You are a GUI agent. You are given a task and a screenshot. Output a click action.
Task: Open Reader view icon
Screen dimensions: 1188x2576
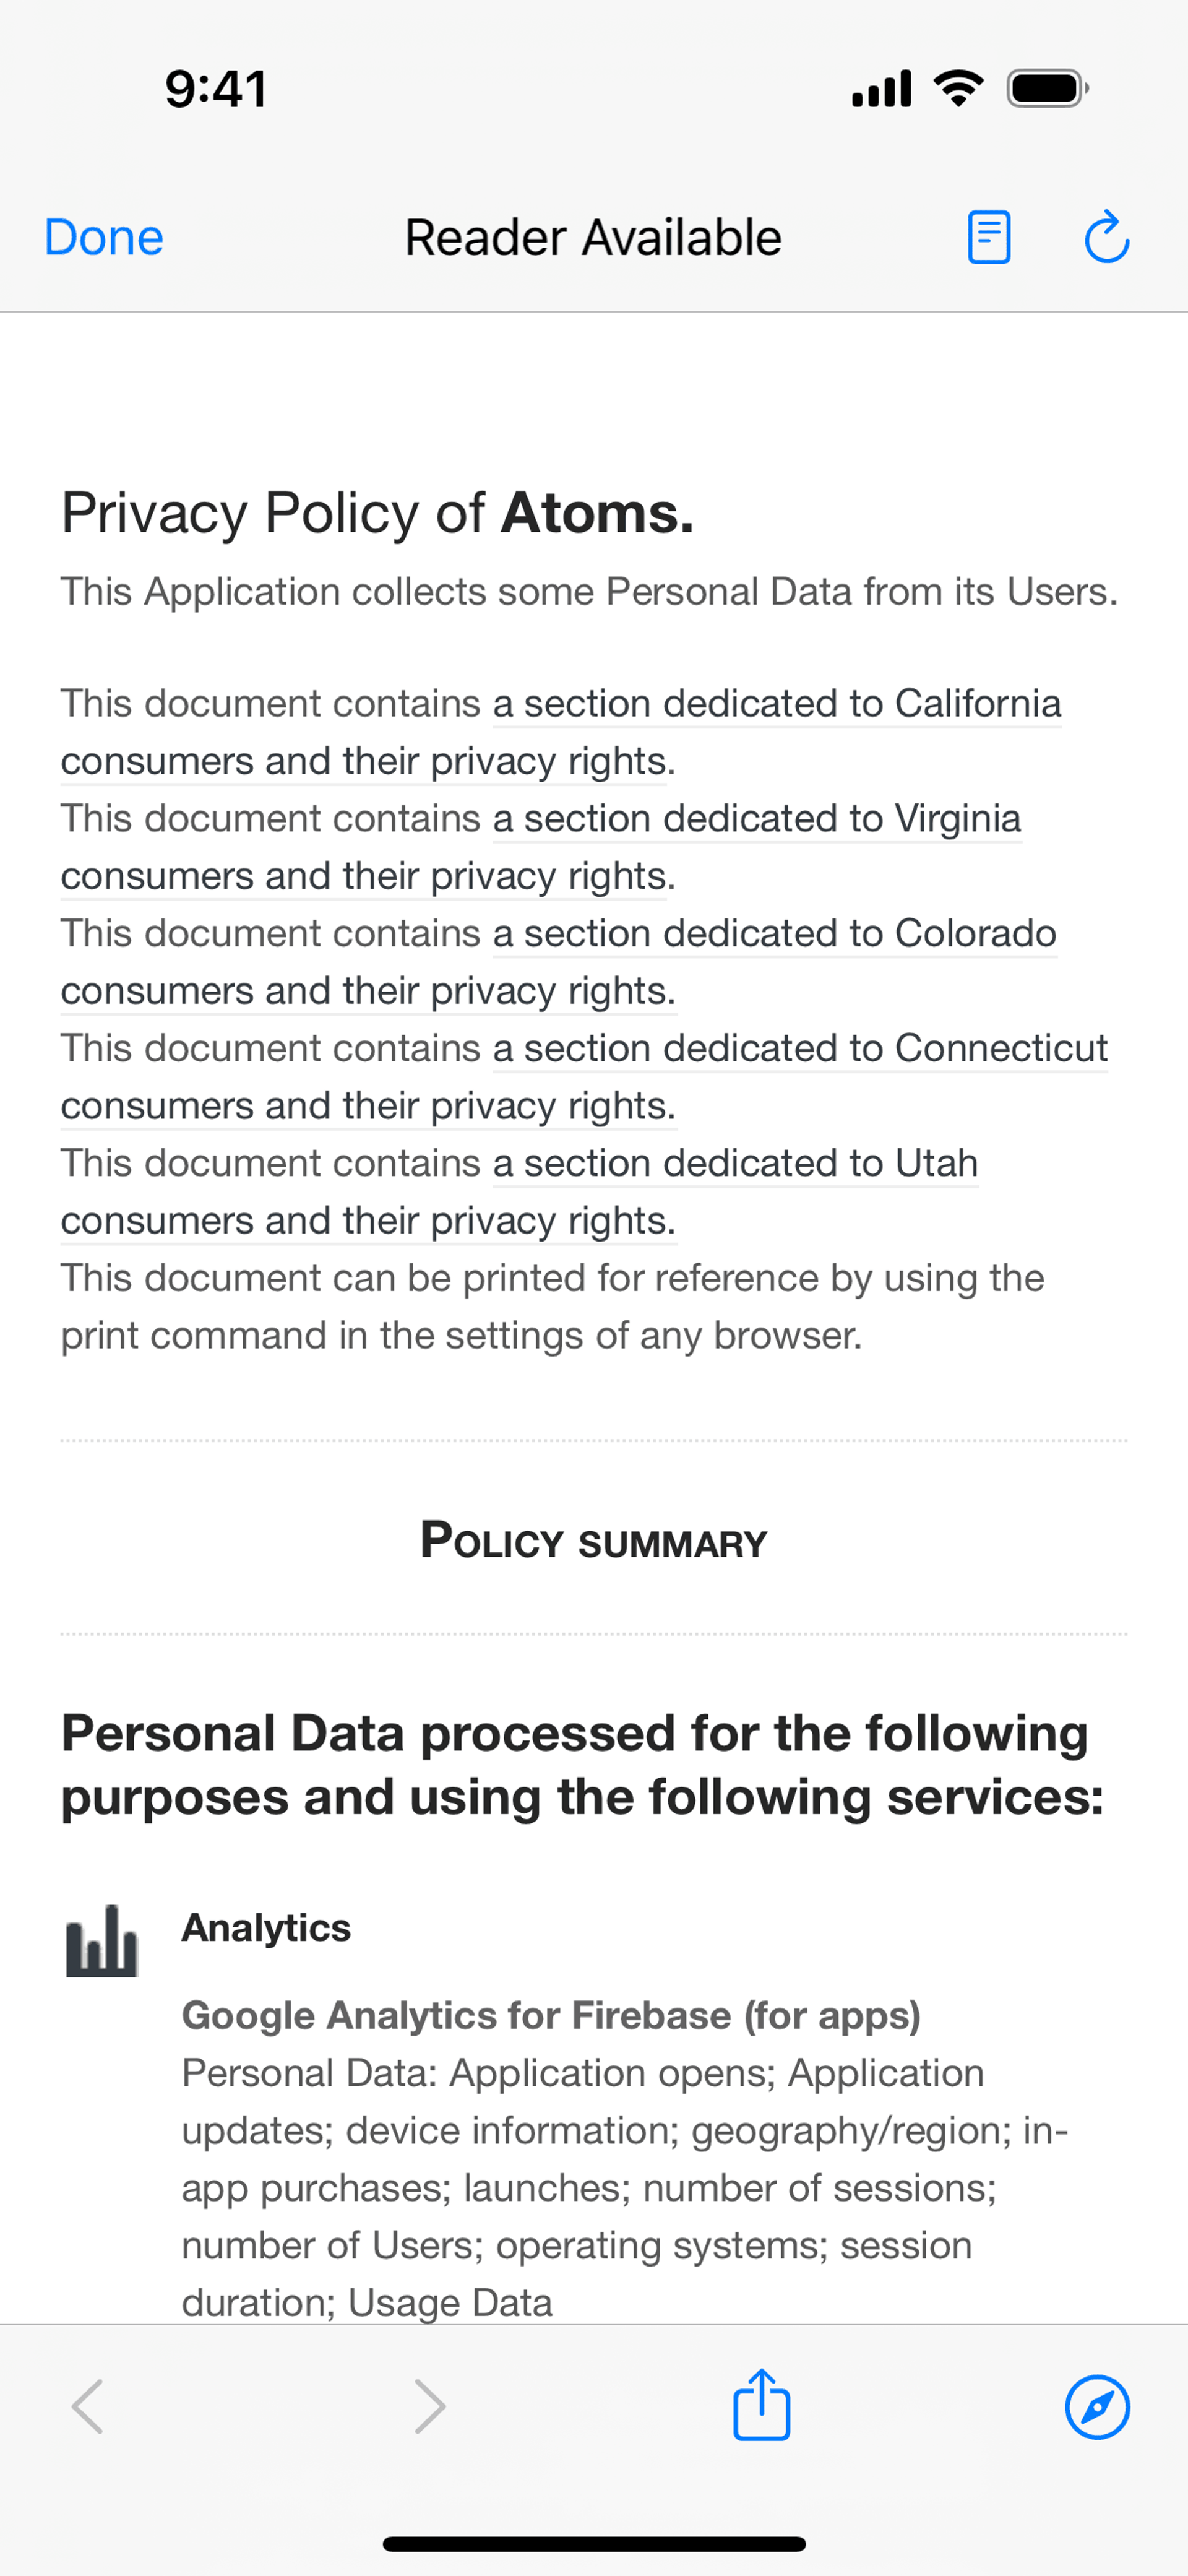[989, 238]
